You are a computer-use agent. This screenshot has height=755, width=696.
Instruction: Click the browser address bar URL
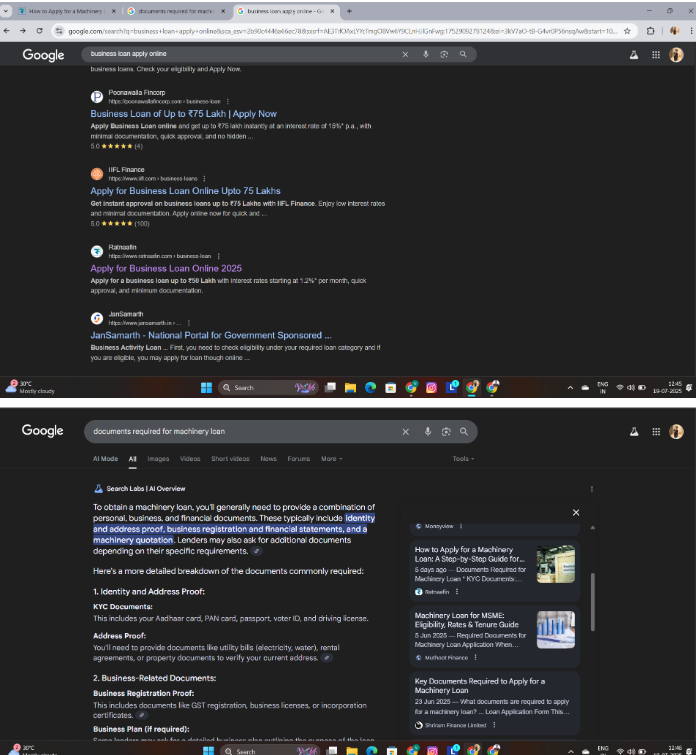pos(342,31)
